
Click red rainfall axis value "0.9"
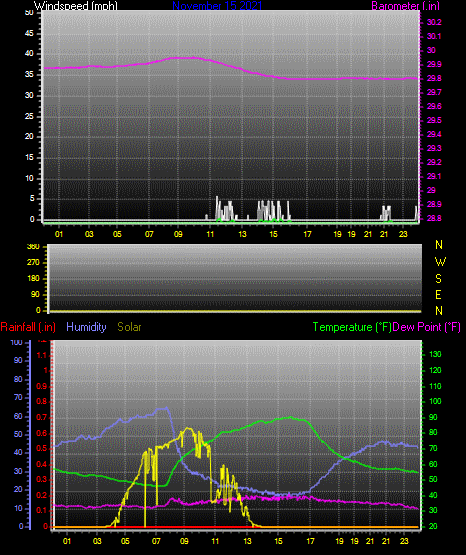pyautogui.click(x=42, y=386)
